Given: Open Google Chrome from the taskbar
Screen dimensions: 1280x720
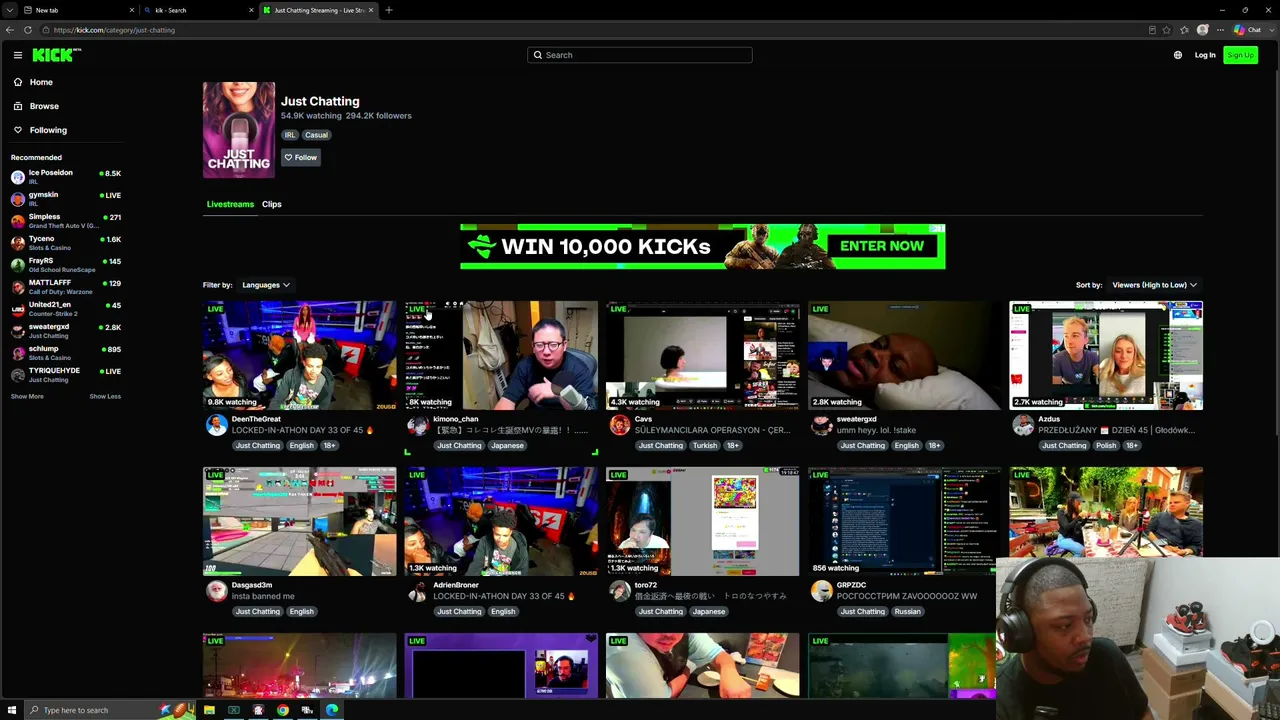Looking at the screenshot, I should pos(283,710).
